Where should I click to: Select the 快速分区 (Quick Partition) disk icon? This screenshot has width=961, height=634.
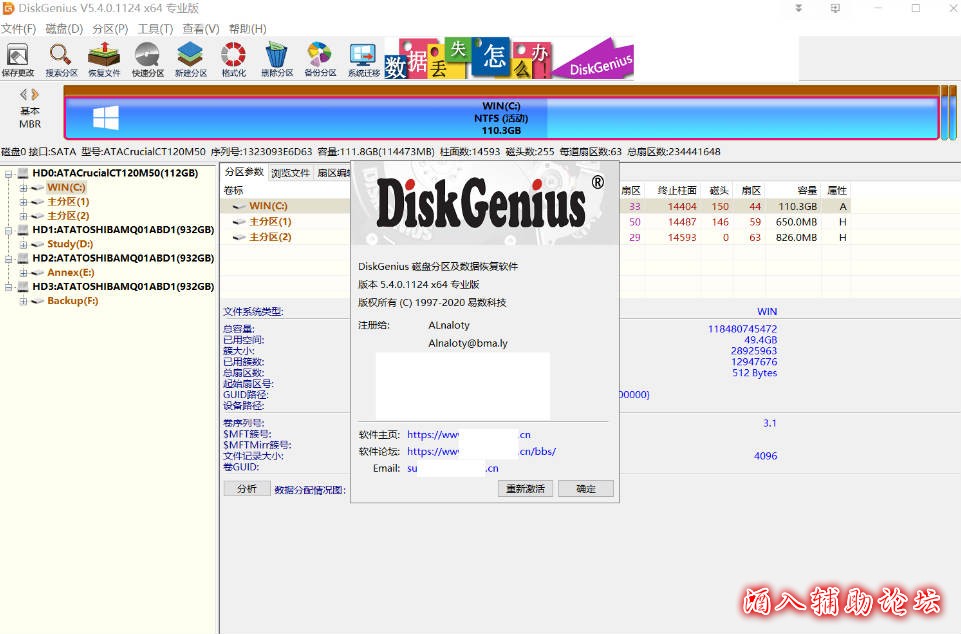point(147,59)
